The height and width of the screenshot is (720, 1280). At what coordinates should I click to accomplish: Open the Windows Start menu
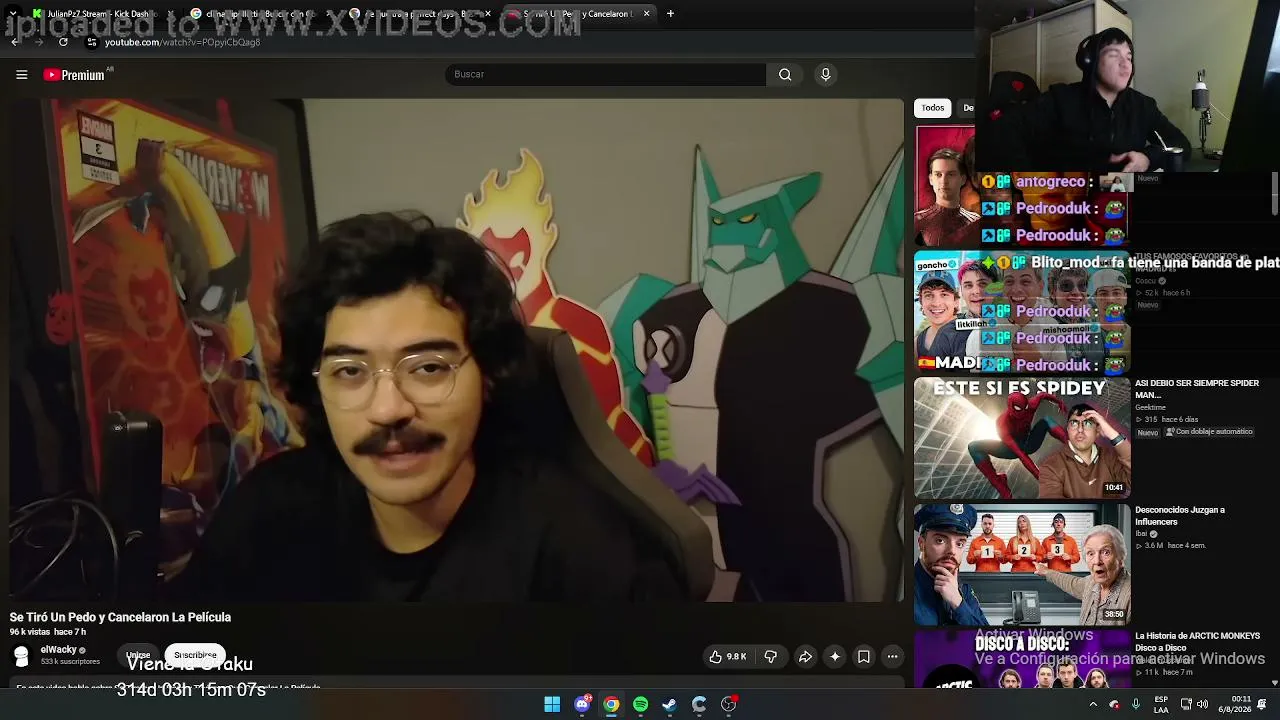pyautogui.click(x=552, y=705)
